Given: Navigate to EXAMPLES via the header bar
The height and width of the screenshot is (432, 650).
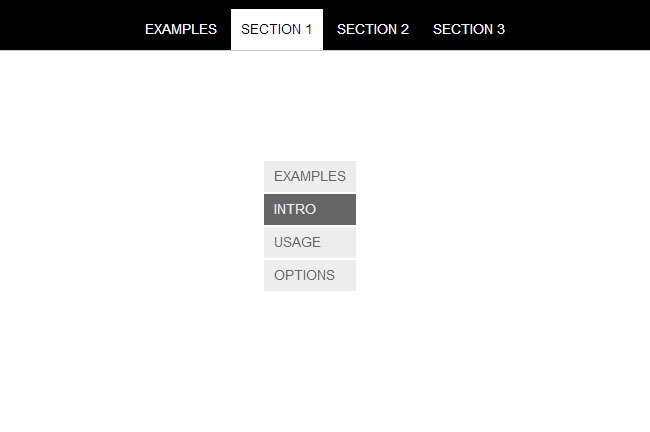Looking at the screenshot, I should click(x=180, y=29).
